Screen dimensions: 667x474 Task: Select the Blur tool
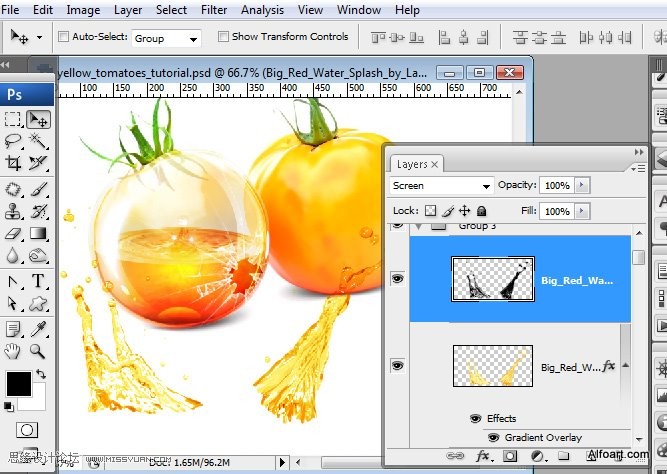coord(13,255)
